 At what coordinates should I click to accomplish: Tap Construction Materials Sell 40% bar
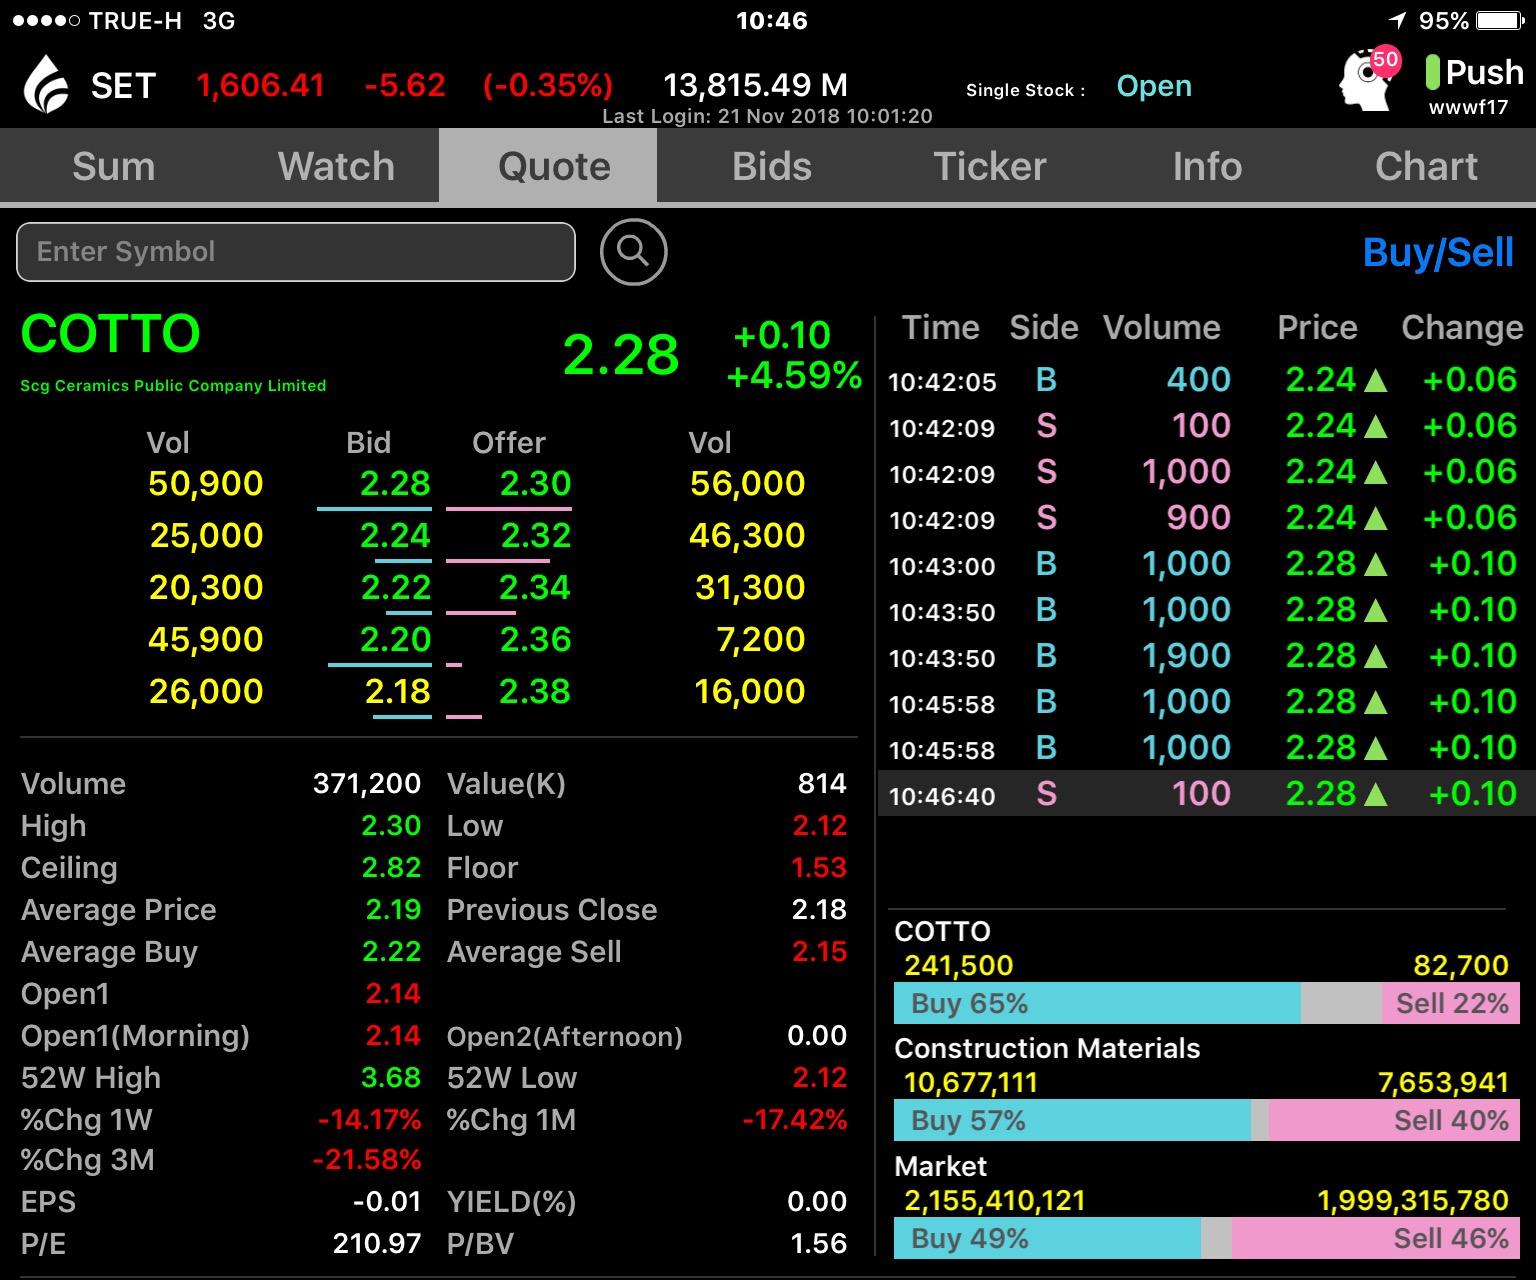pyautogui.click(x=1395, y=1120)
